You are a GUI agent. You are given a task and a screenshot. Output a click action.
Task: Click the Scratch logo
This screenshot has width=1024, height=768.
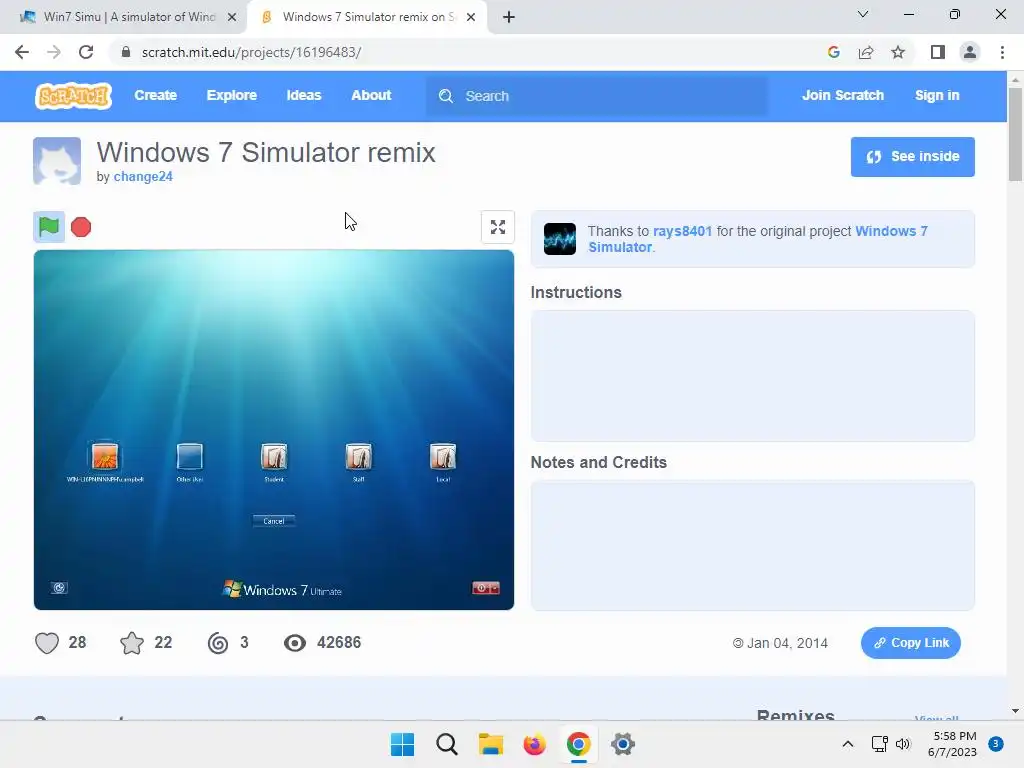coord(73,96)
